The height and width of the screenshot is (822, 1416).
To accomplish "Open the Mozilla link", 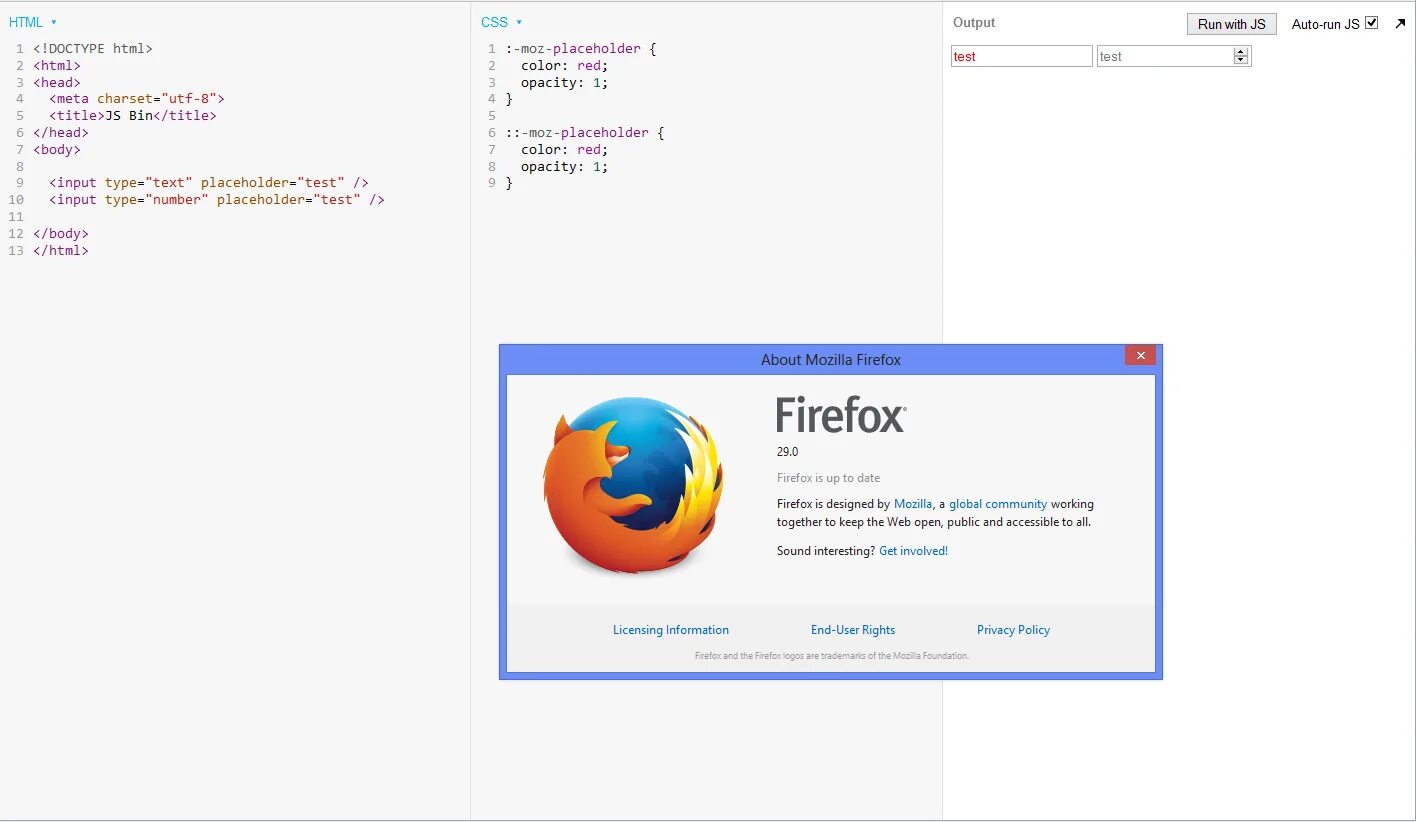I will 913,504.
